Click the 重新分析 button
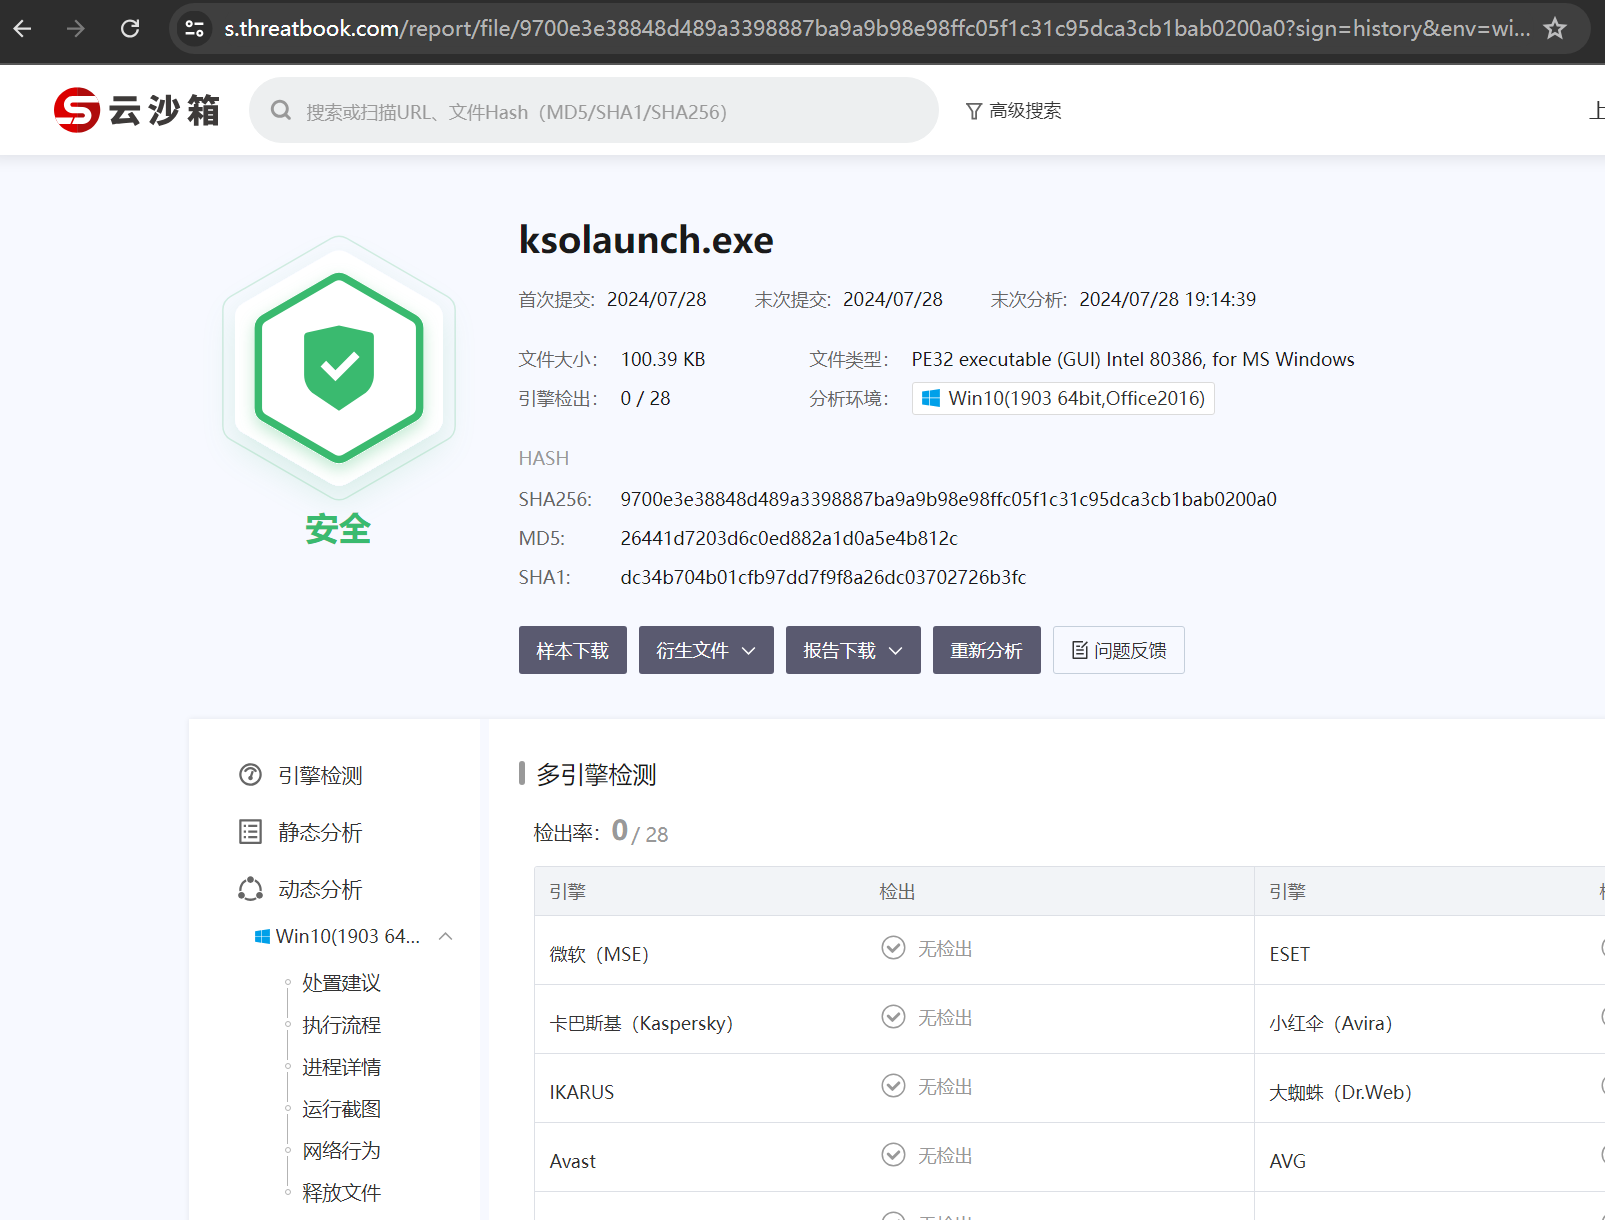Viewport: 1605px width, 1220px height. click(987, 650)
